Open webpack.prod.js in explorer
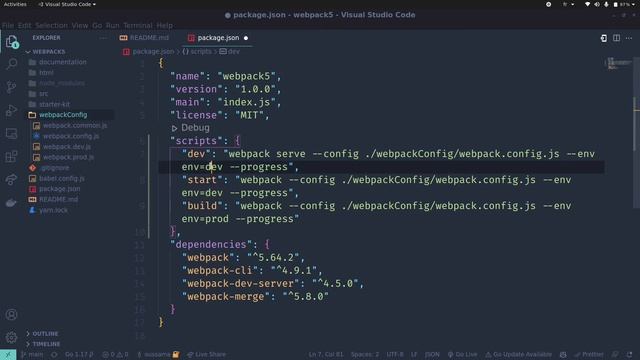The width and height of the screenshot is (640, 360). click(x=64, y=158)
